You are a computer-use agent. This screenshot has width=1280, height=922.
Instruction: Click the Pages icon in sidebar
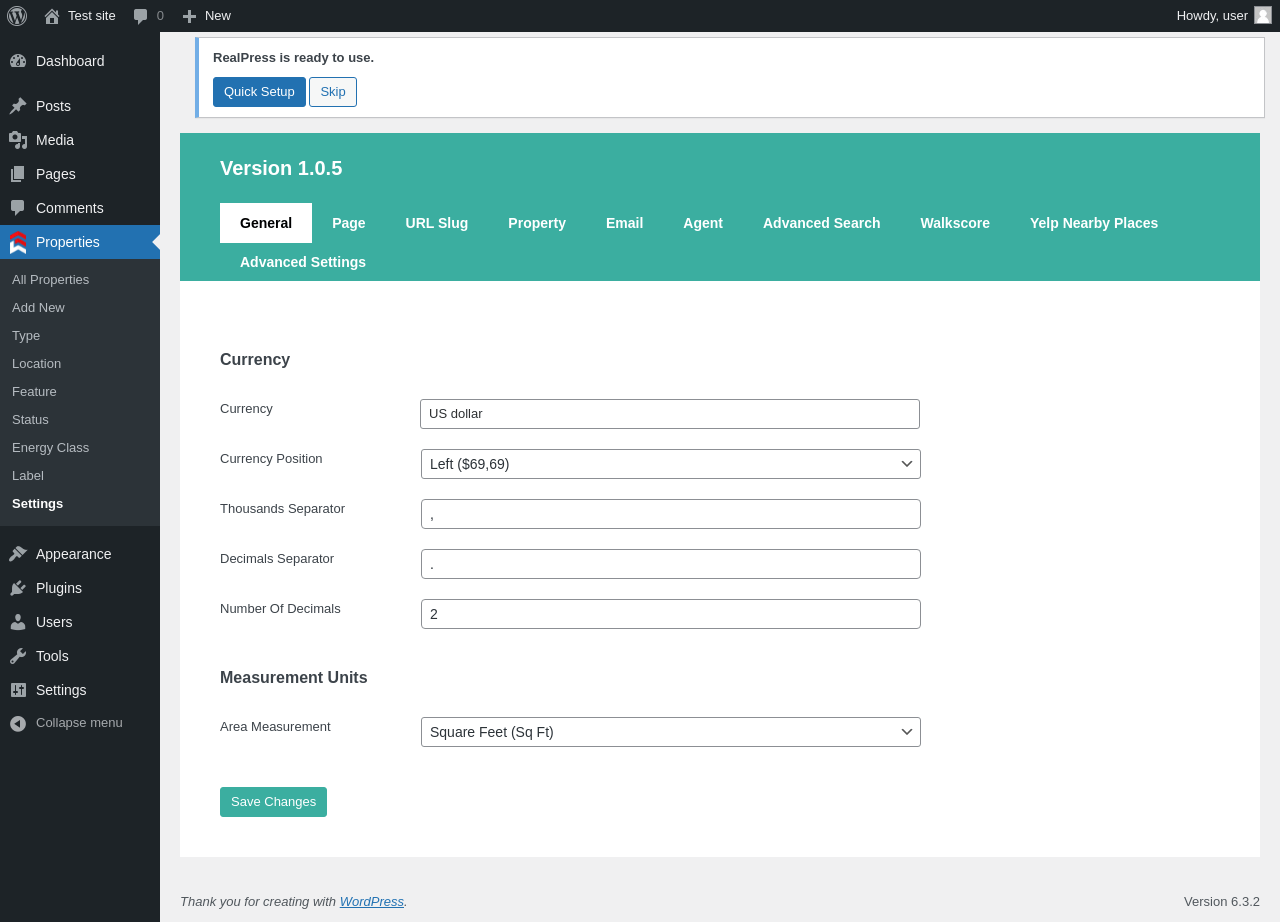coord(18,174)
